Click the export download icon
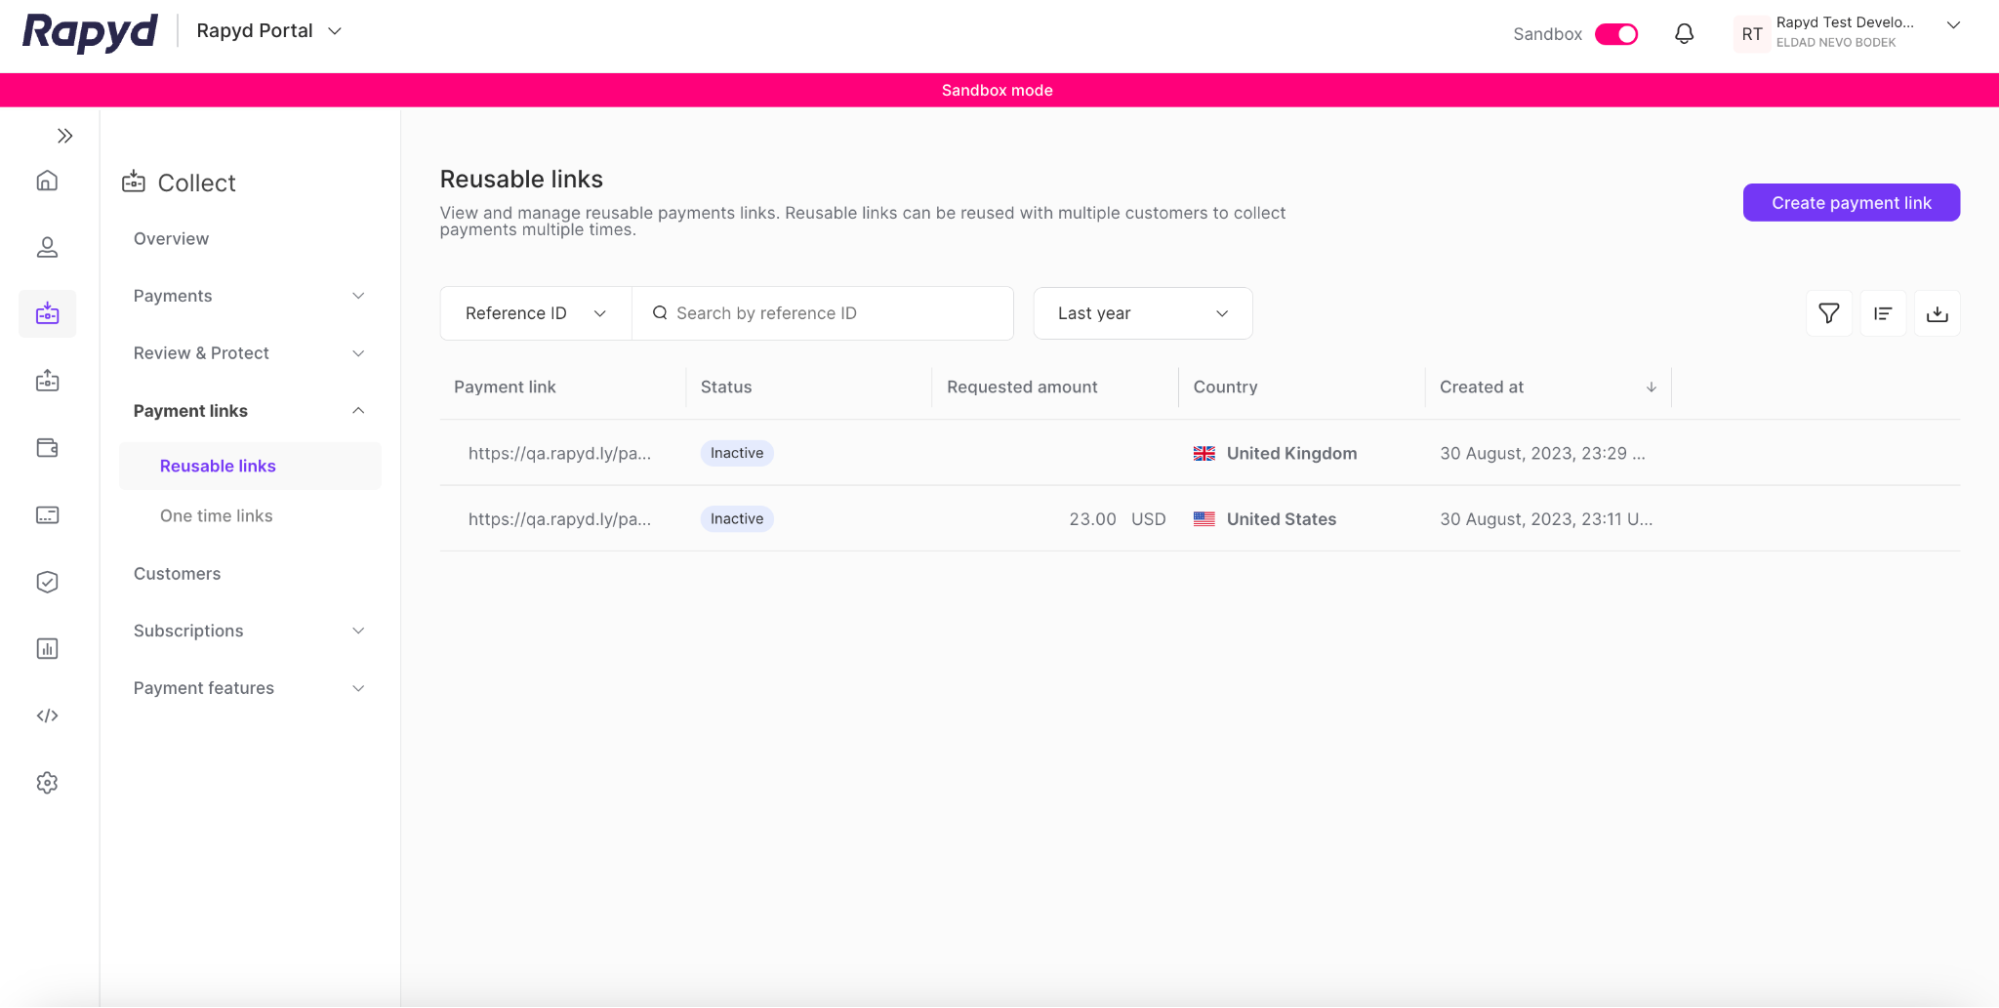Viewport: 1999px width, 1008px height. (1937, 313)
